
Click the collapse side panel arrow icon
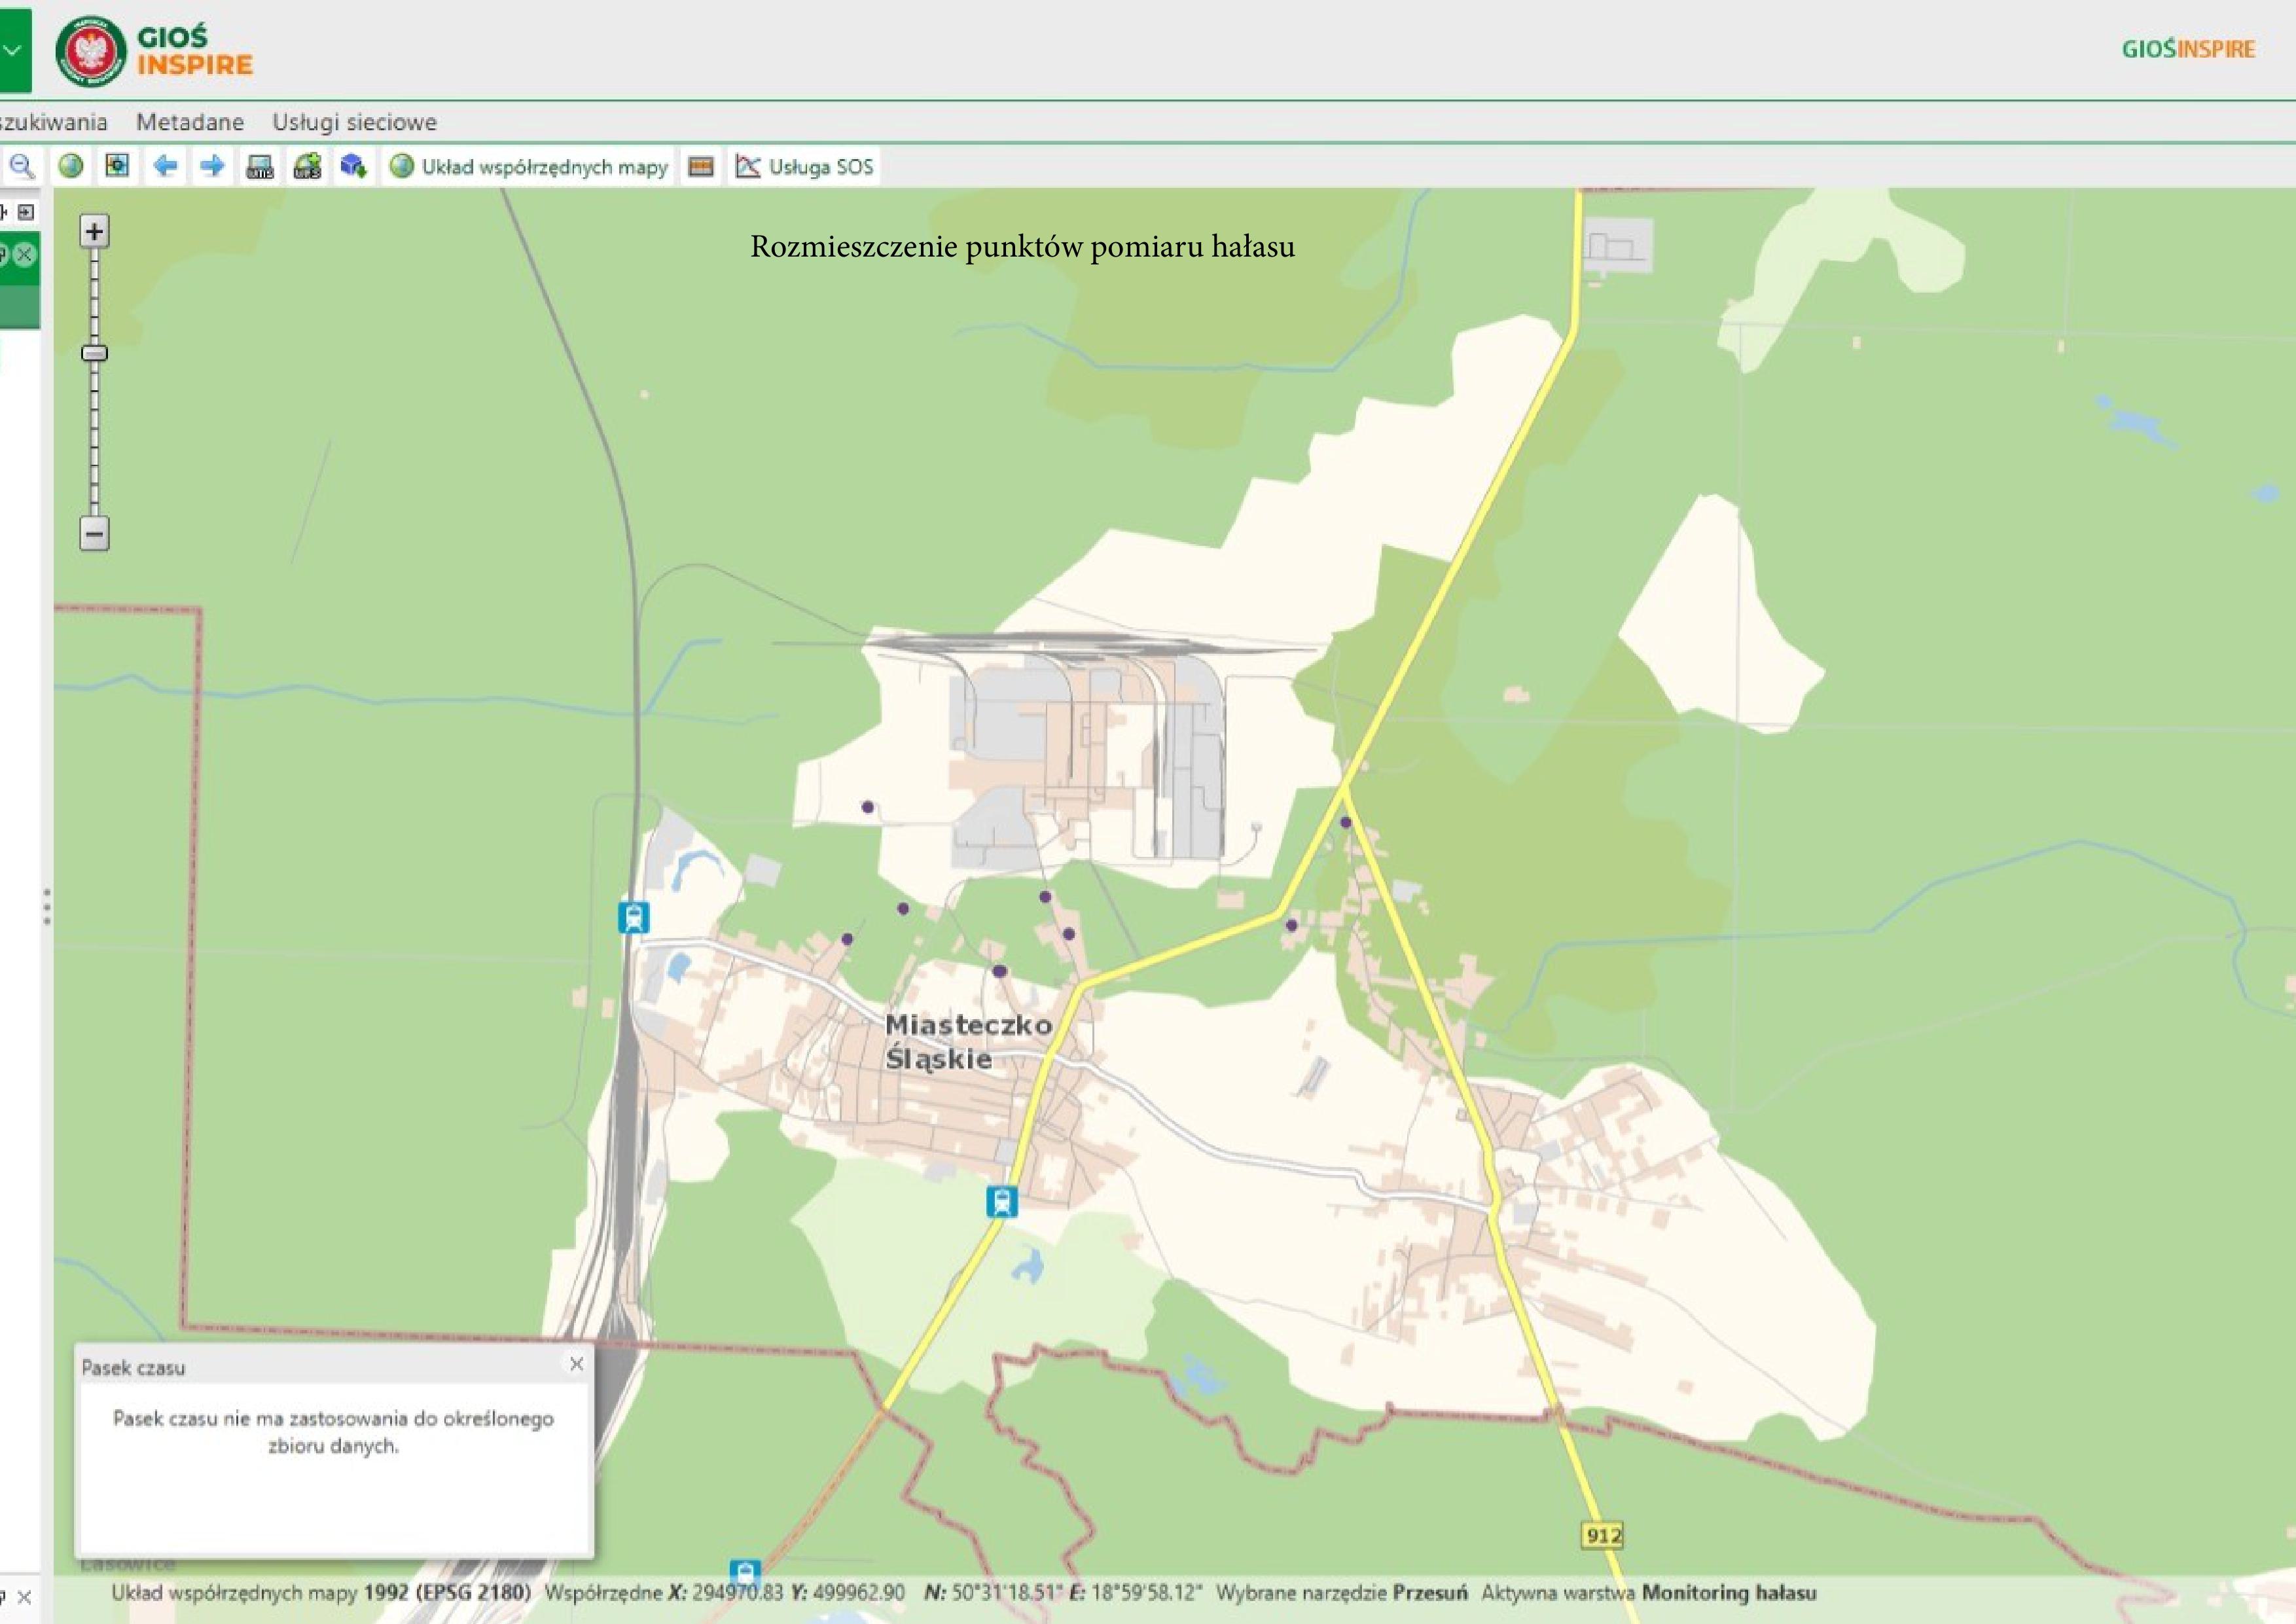click(26, 212)
